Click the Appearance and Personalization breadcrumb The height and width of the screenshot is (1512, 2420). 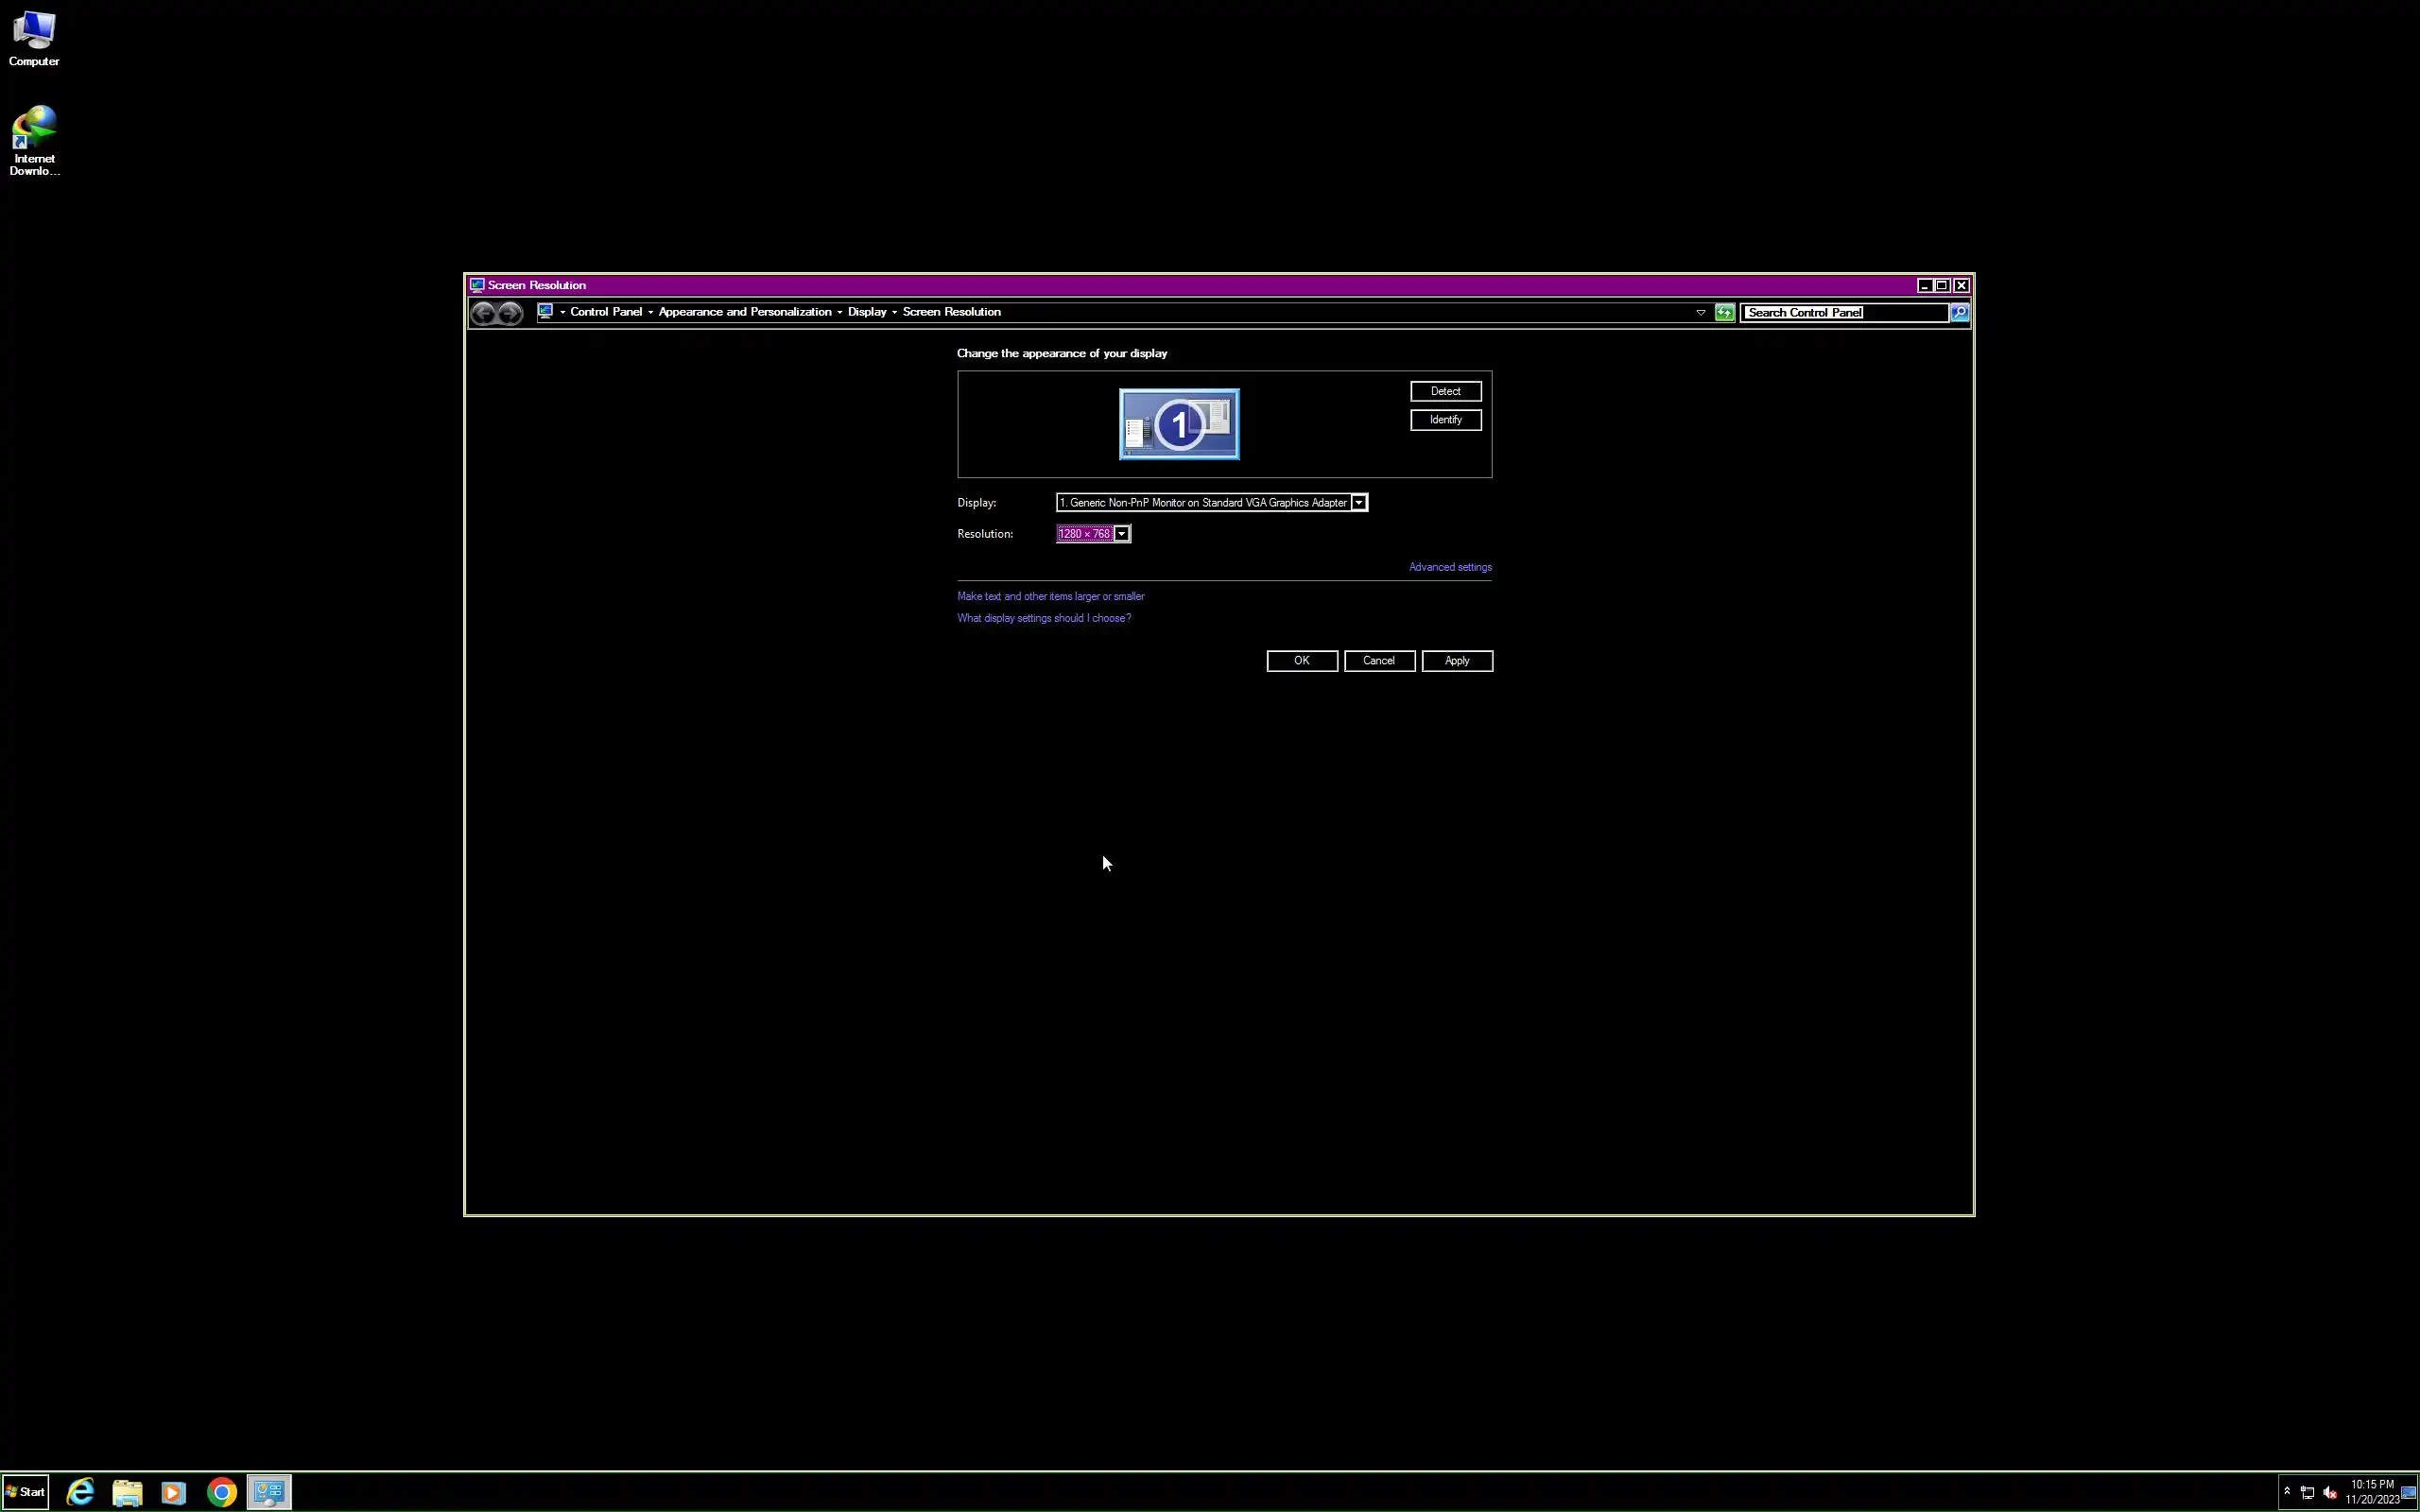744,312
